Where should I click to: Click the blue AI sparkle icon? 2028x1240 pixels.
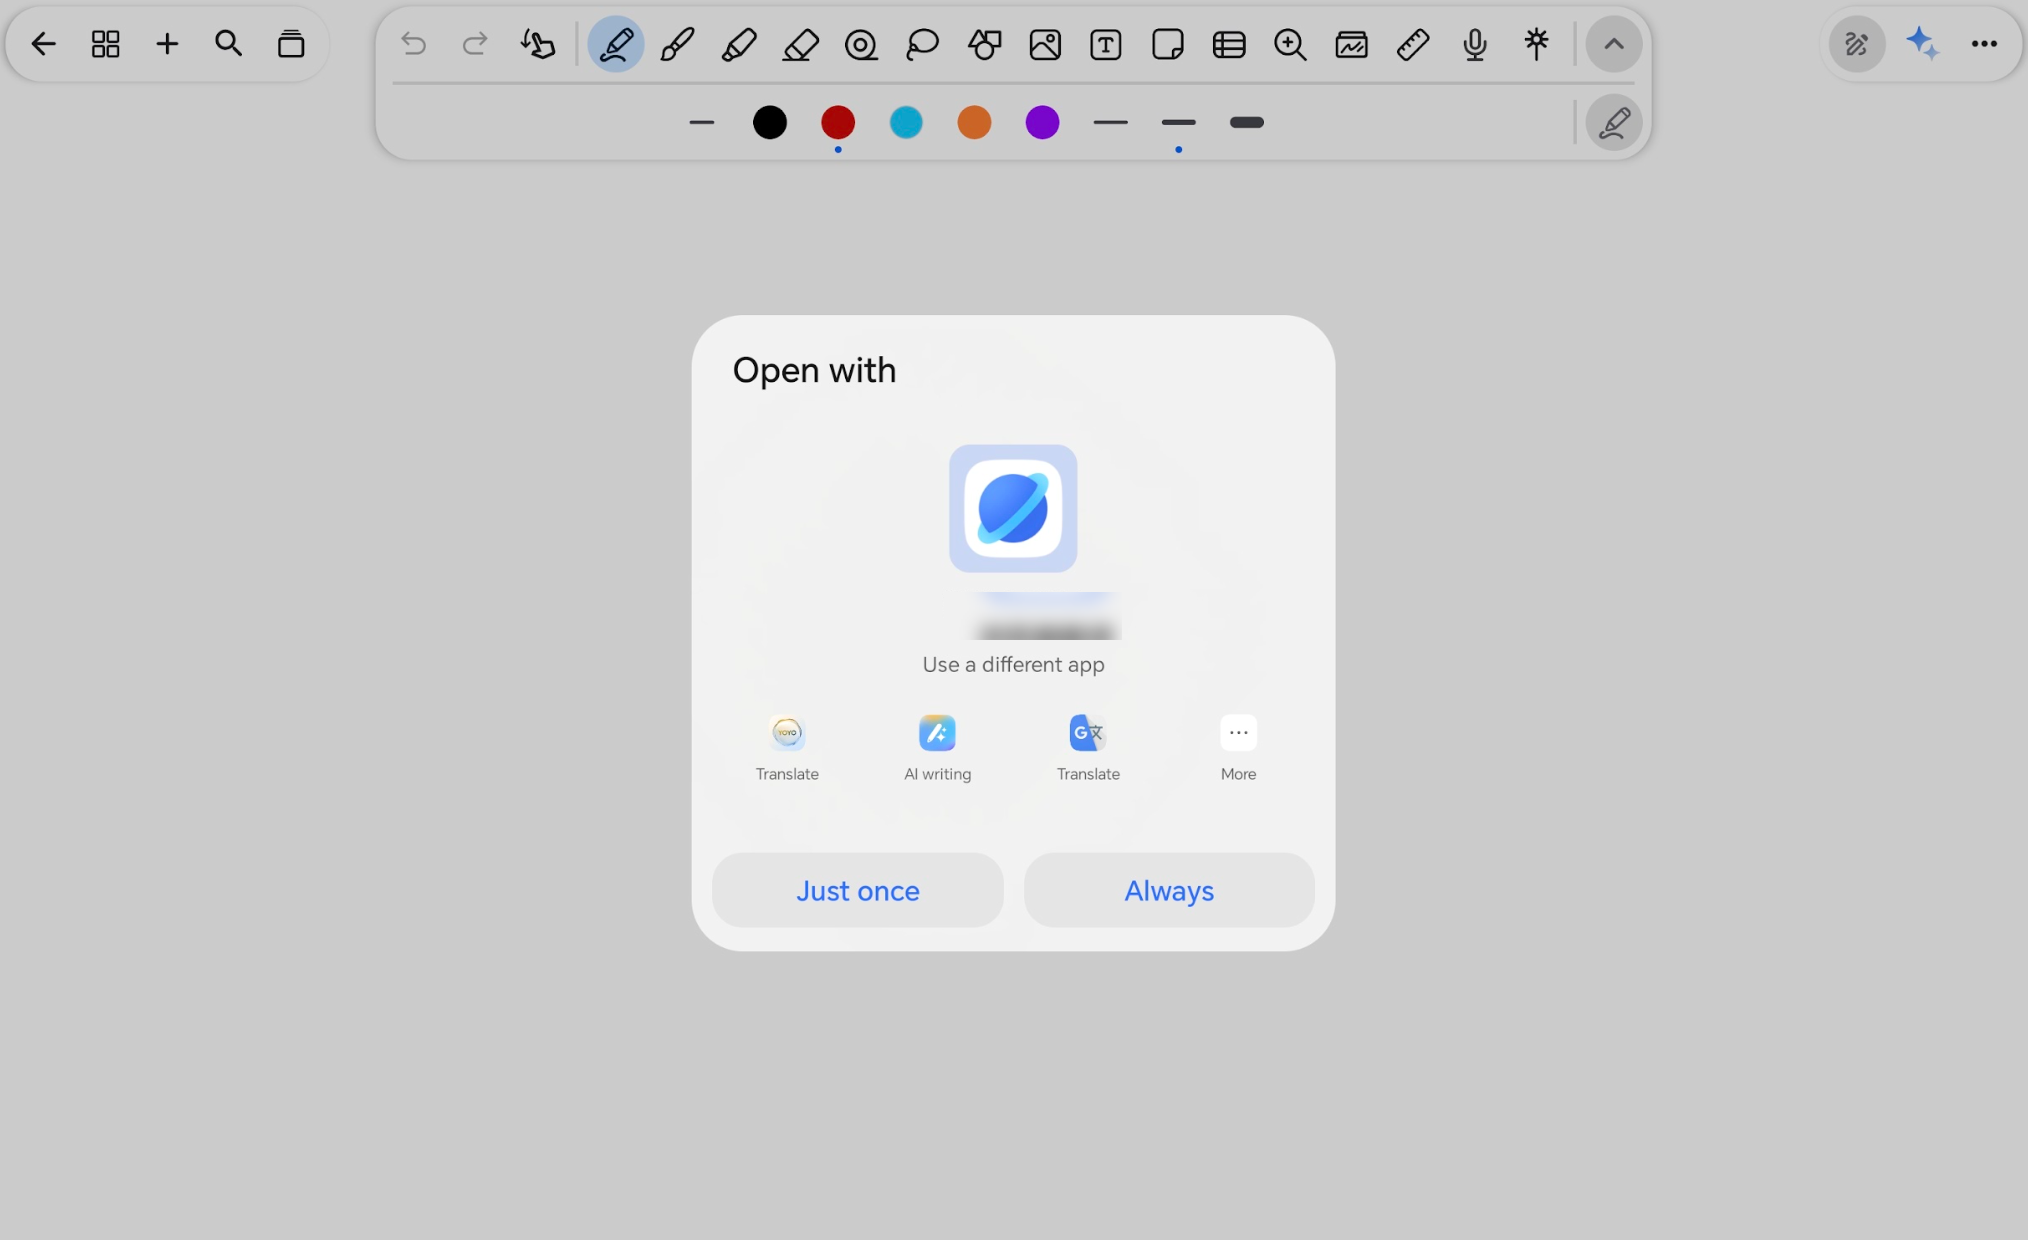[x=1921, y=44]
